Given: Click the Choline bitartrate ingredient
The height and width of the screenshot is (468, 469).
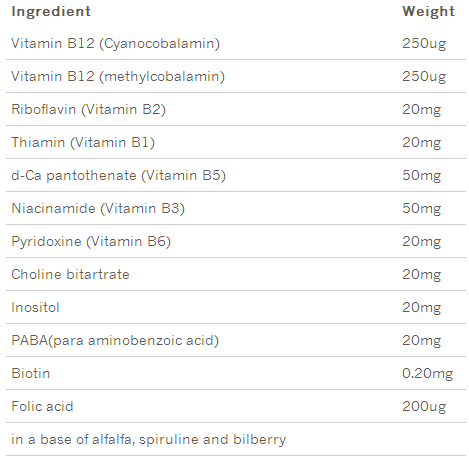Looking at the screenshot, I should pyautogui.click(x=70, y=274).
